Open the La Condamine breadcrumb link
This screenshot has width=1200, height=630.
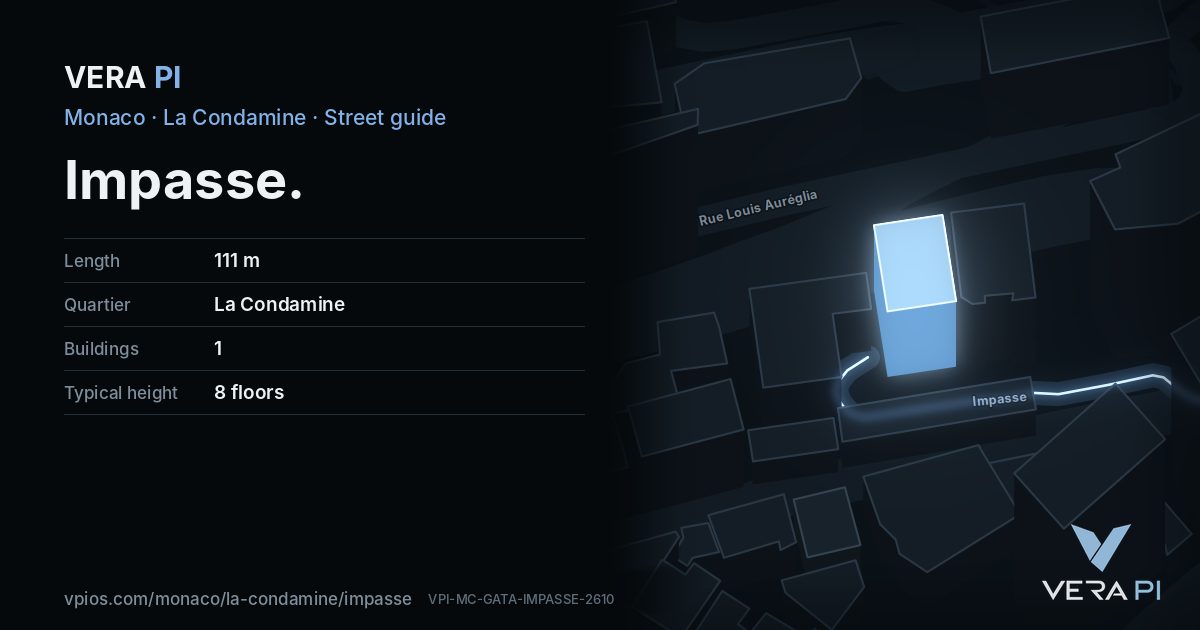[234, 117]
